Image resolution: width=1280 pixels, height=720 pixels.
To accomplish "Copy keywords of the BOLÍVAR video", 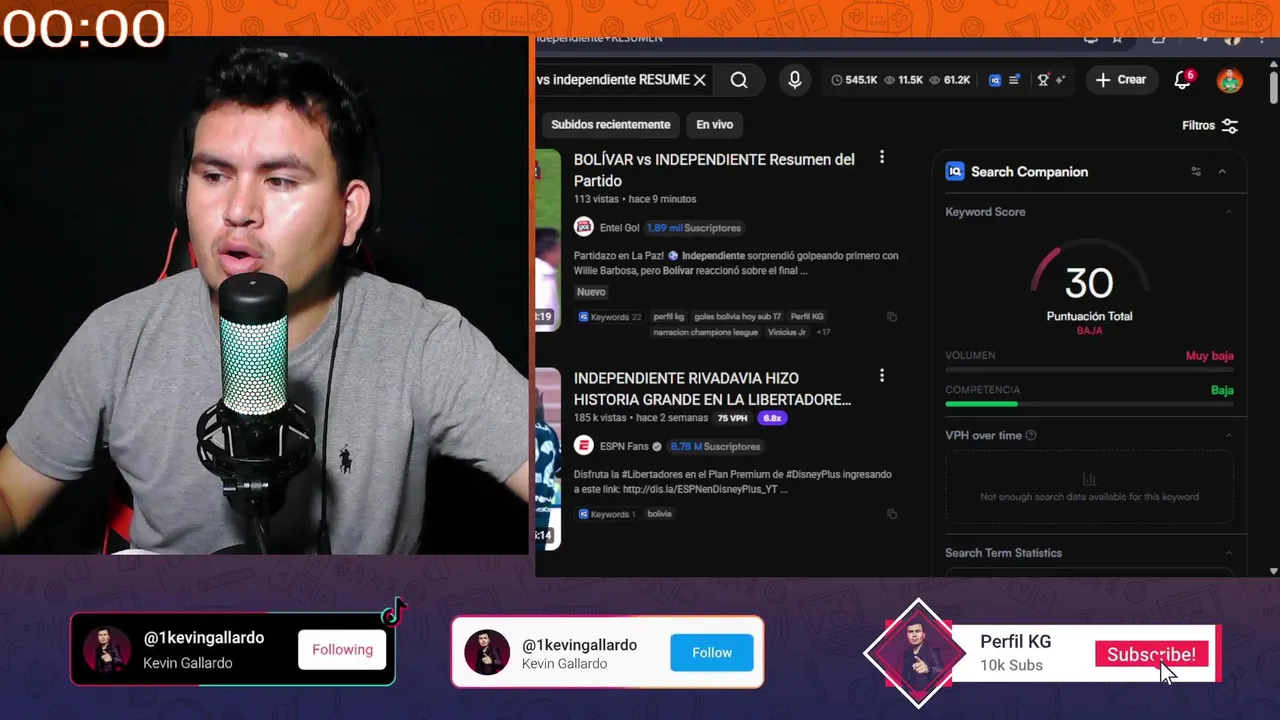I will [892, 317].
